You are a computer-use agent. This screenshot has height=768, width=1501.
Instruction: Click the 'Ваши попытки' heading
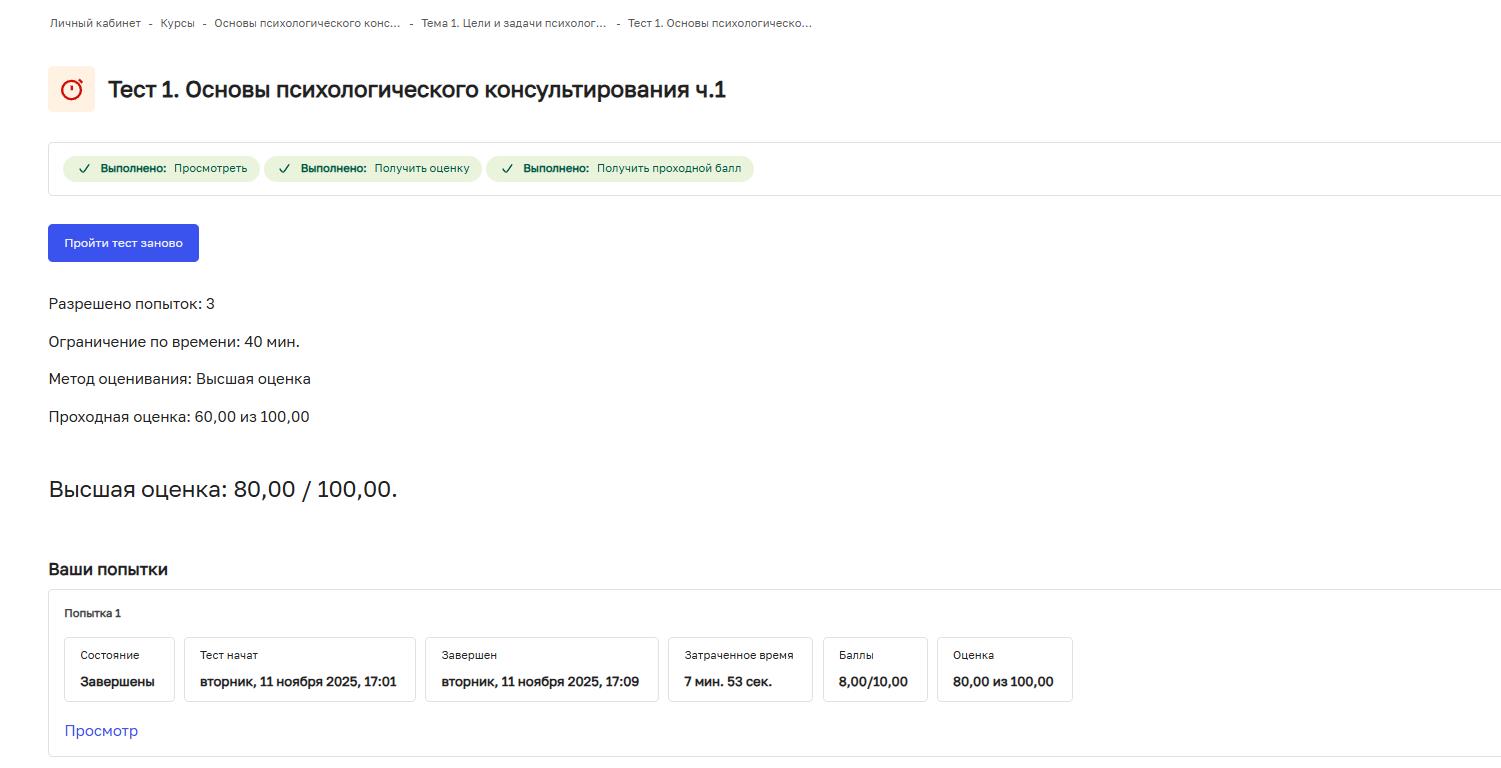[108, 570]
